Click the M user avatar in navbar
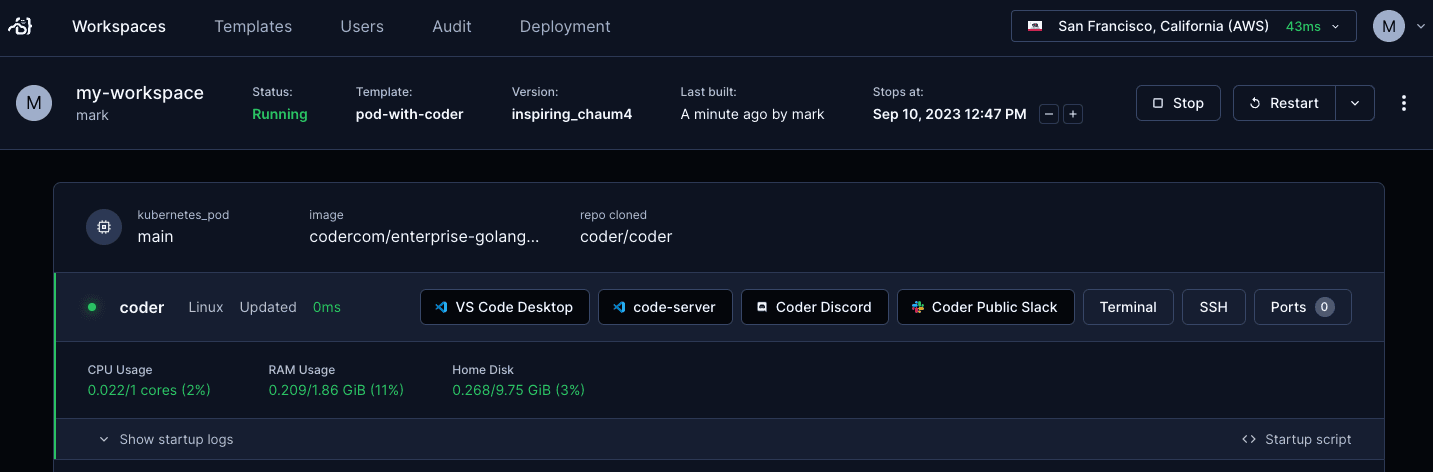Screen dimensions: 1433x472 (1388, 26)
